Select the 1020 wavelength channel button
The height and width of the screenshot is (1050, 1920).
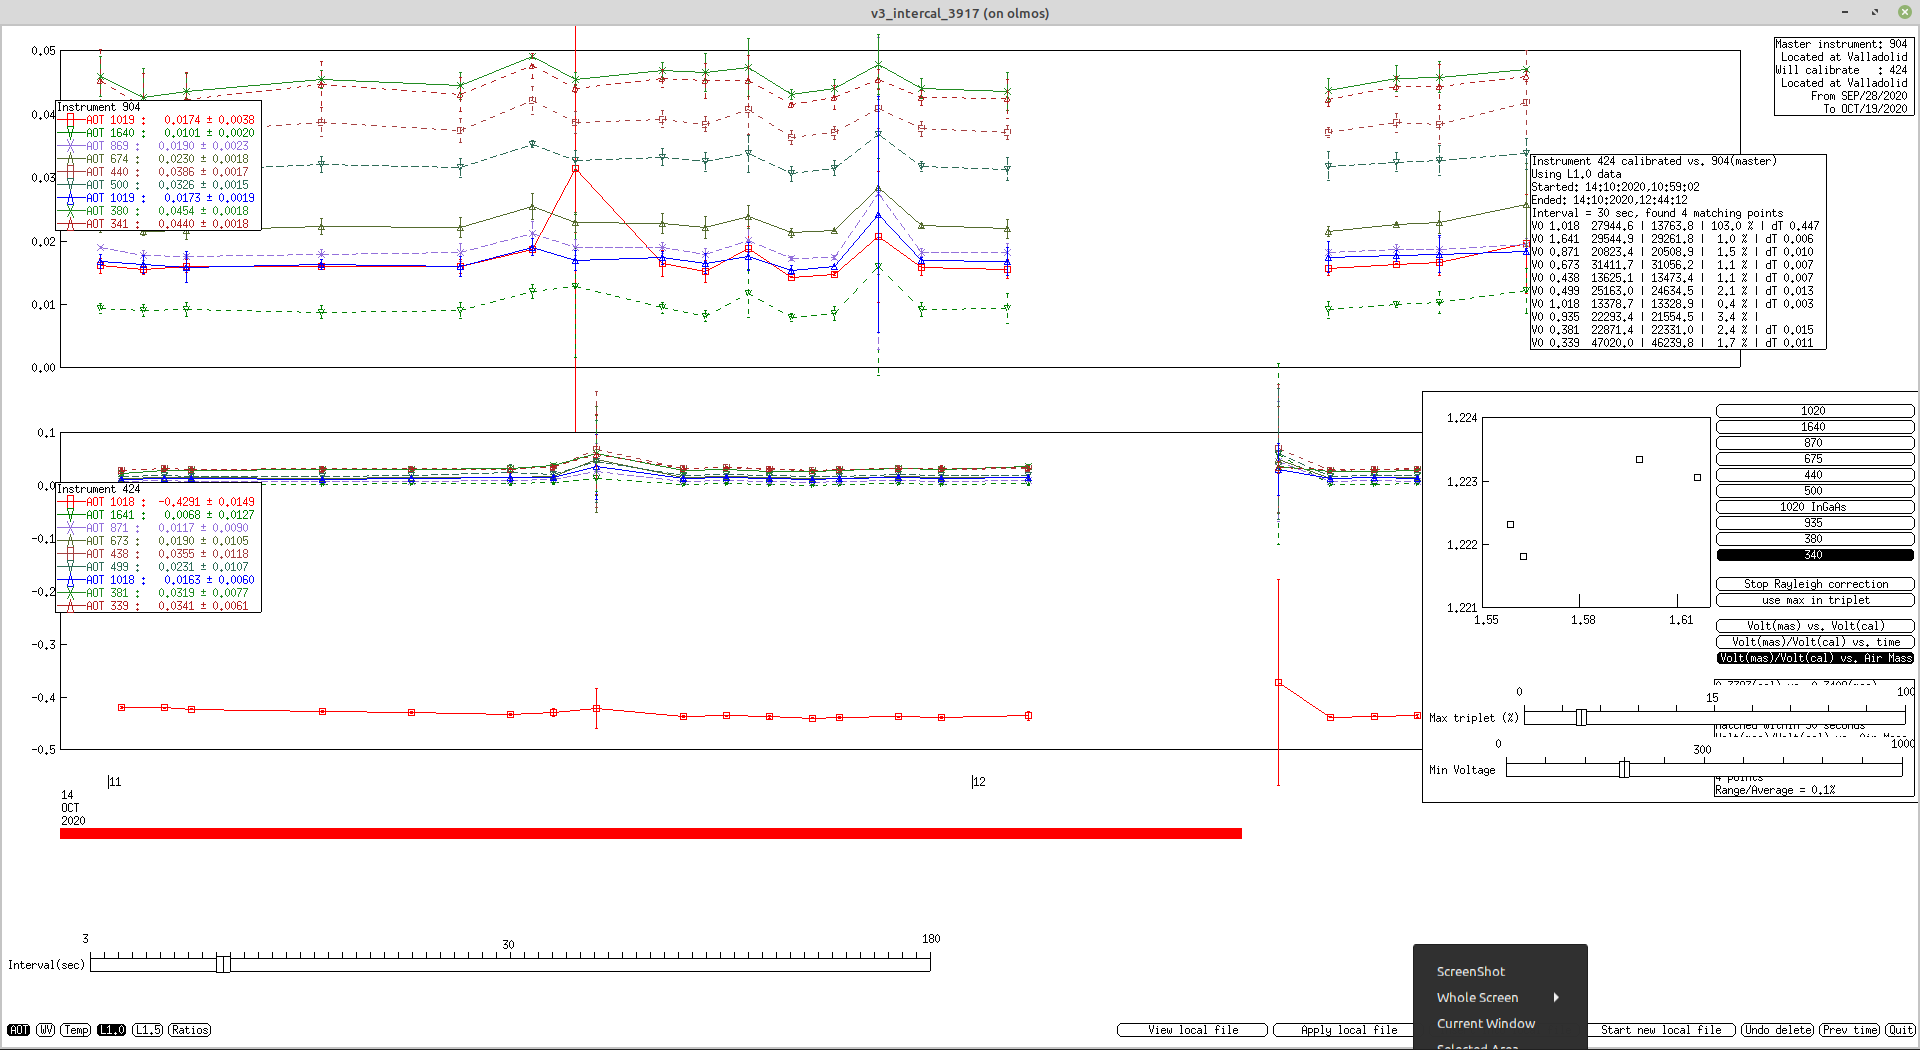(x=1815, y=411)
